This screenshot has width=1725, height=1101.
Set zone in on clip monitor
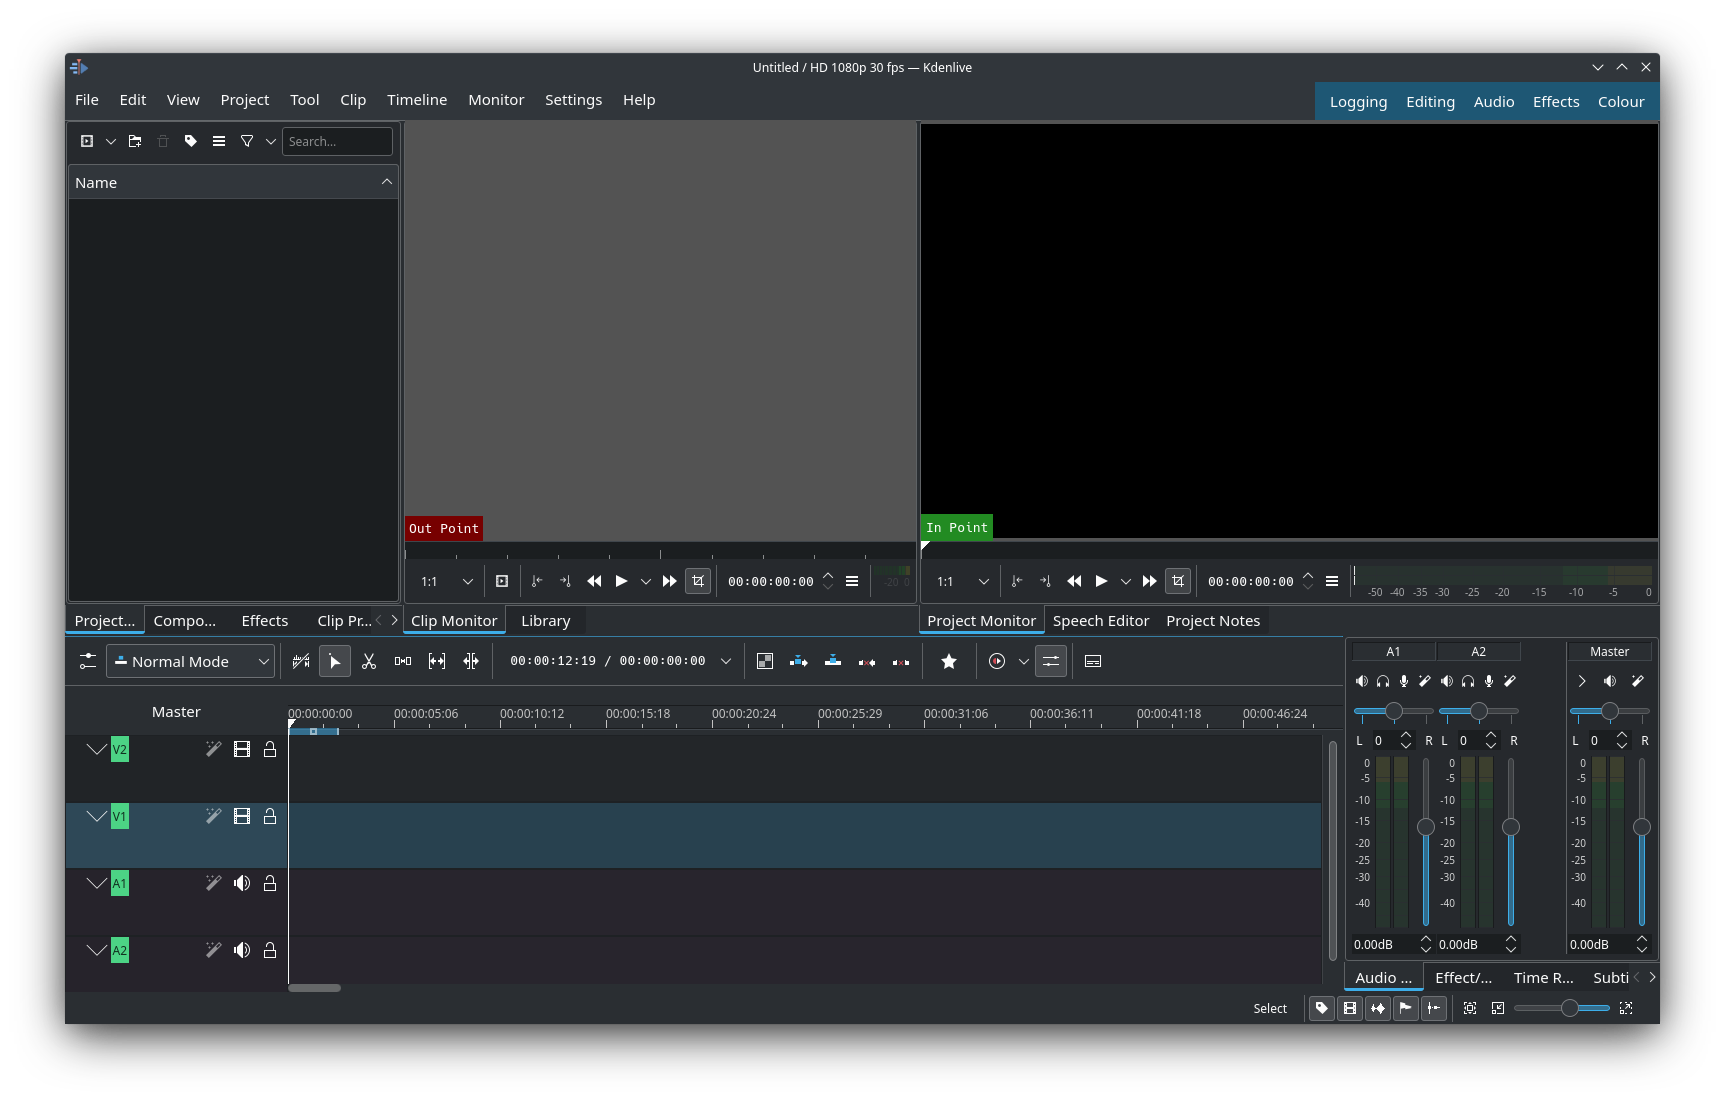(537, 581)
